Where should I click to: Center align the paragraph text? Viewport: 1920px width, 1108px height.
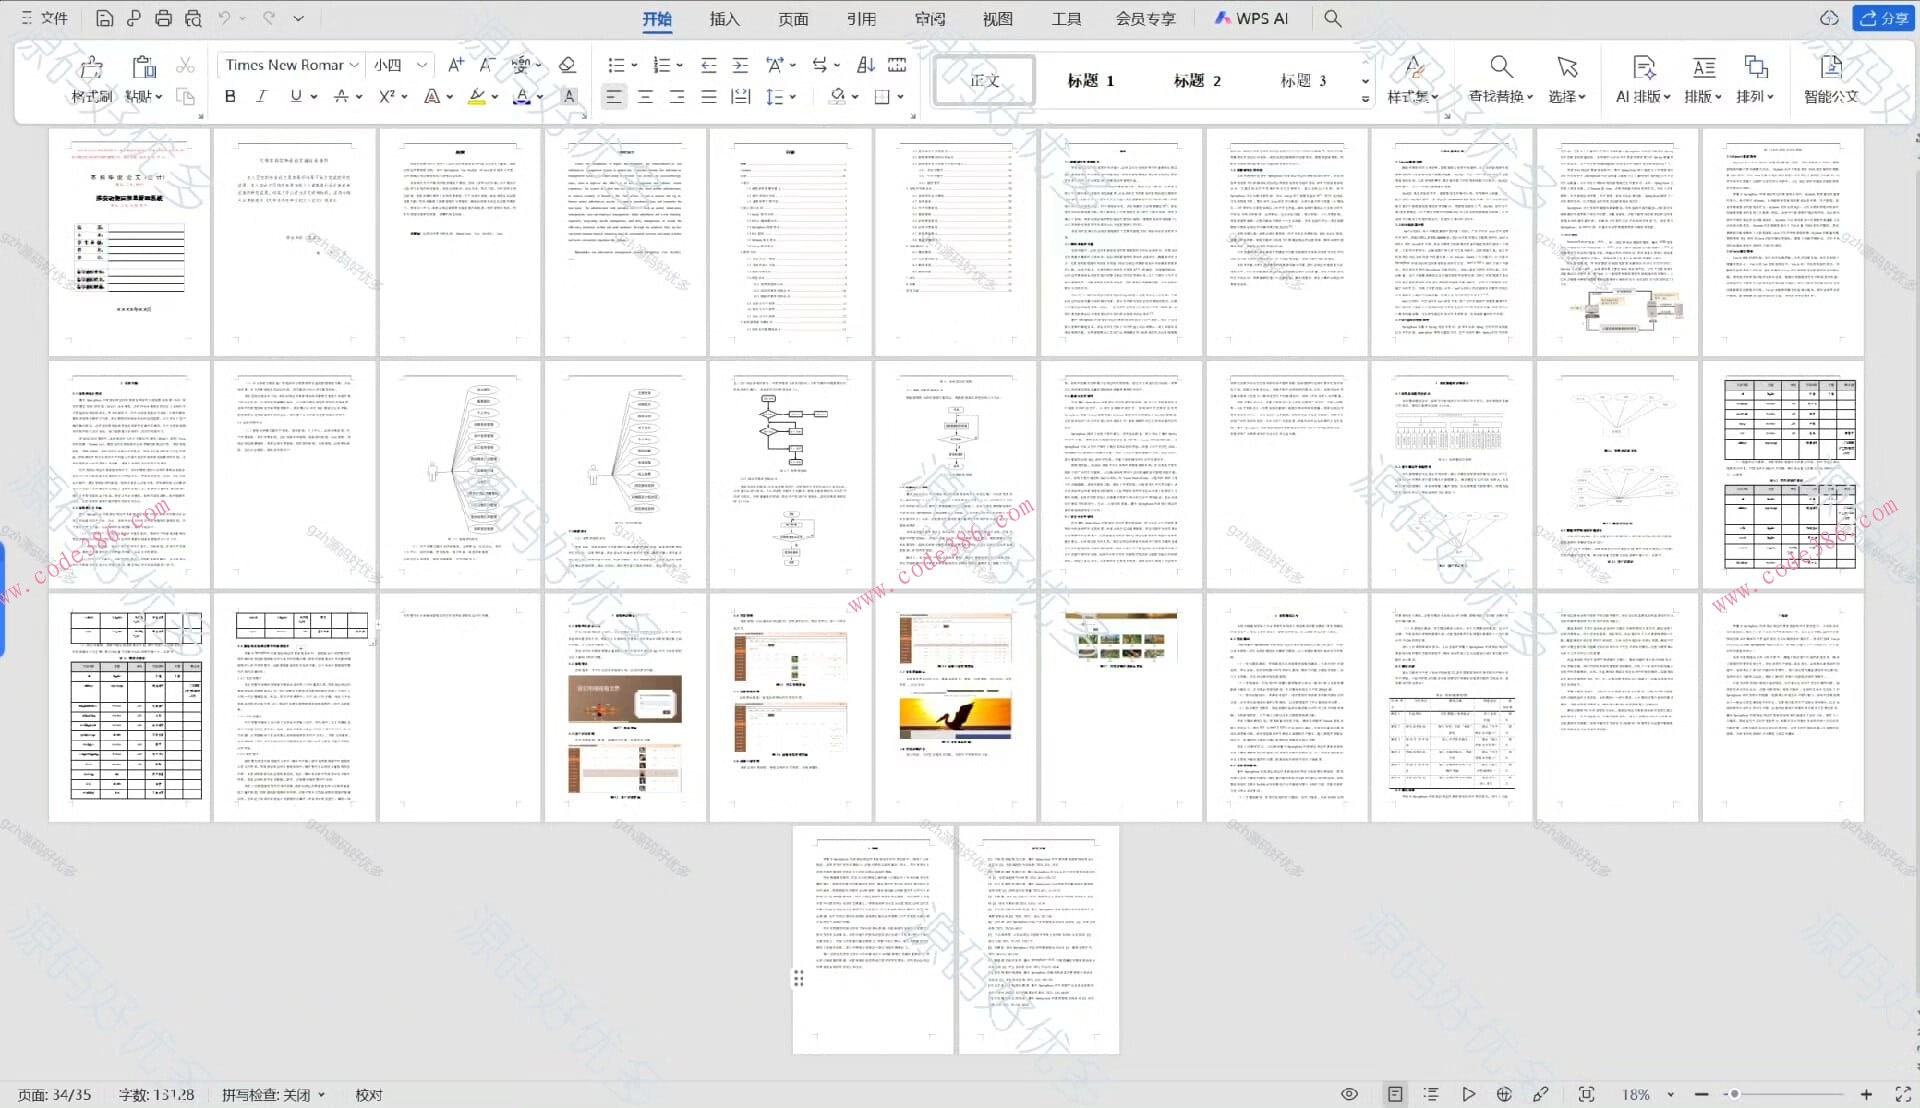click(645, 96)
